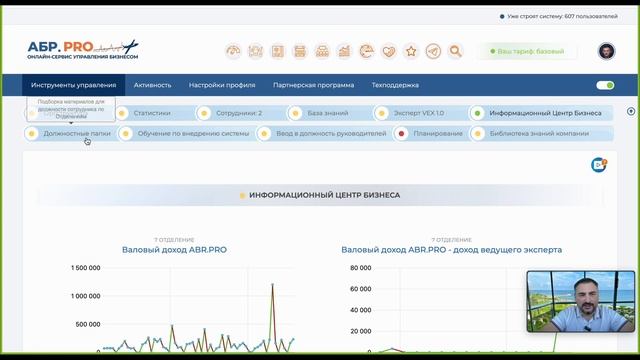Click the 60 000 axis label
Screen dimensions: 640x360
point(360,289)
